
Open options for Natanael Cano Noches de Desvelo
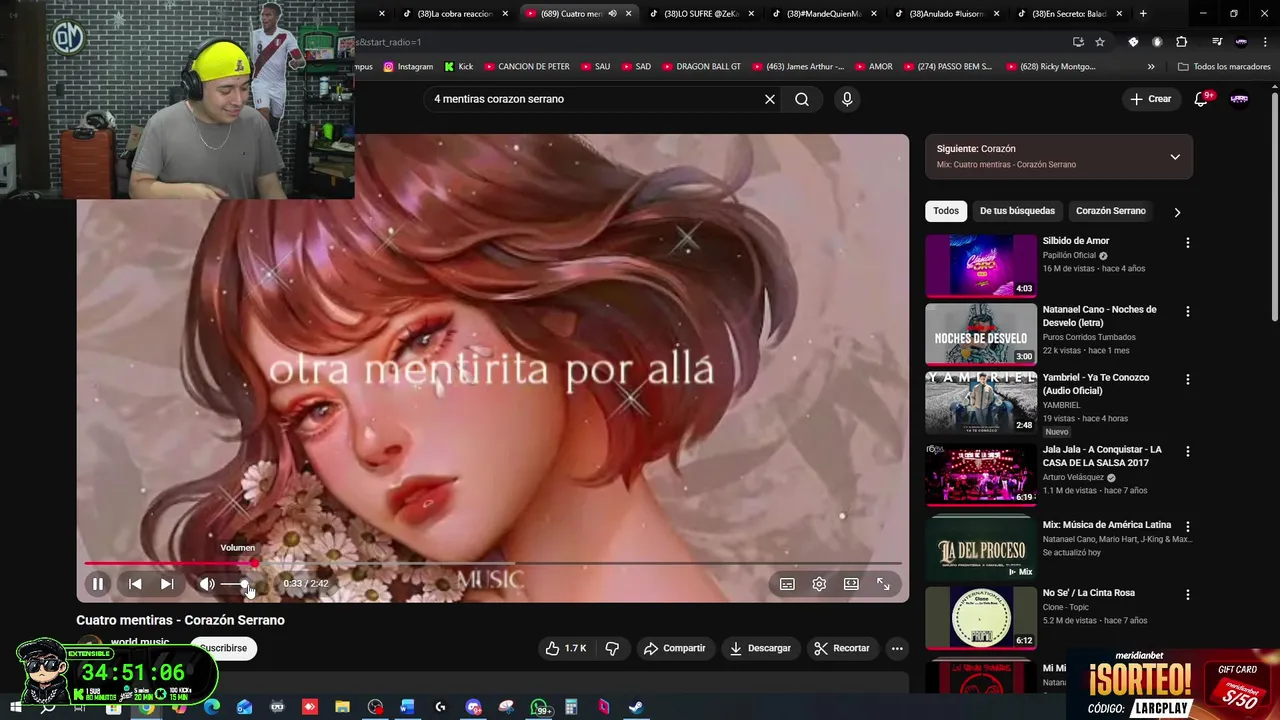(x=1188, y=312)
